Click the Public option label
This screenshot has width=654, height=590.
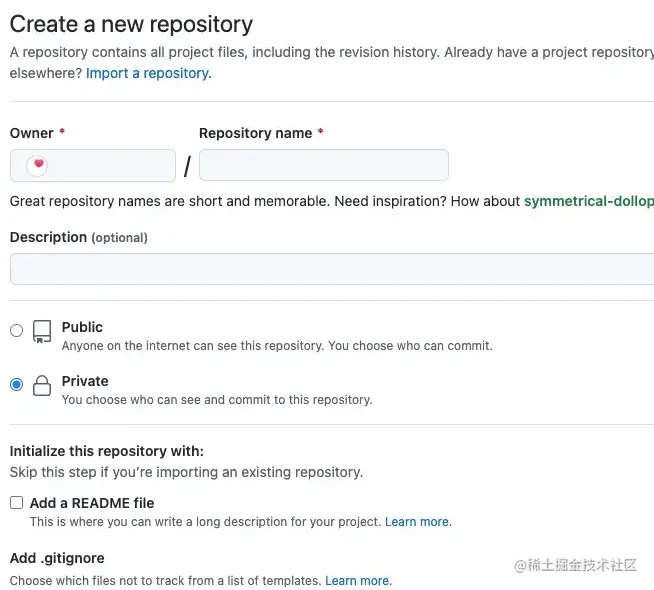[x=82, y=327]
